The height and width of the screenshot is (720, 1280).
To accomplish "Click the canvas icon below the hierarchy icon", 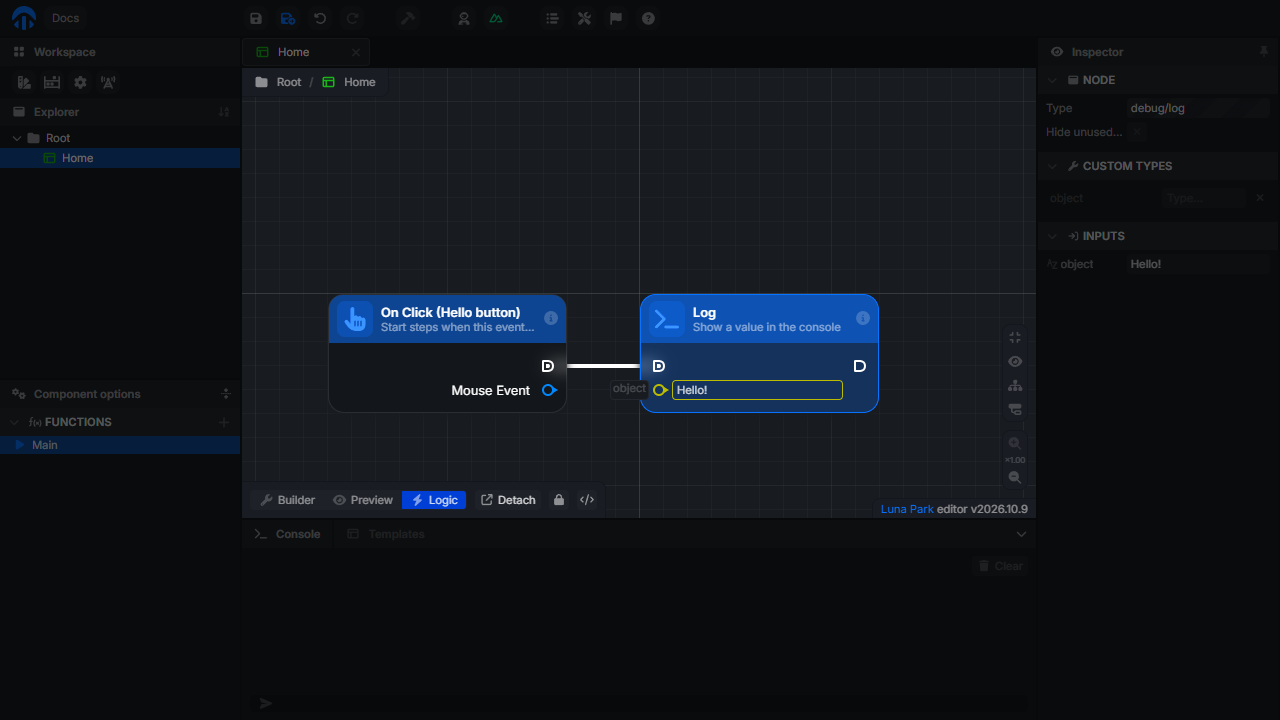I will pyautogui.click(x=1015, y=409).
